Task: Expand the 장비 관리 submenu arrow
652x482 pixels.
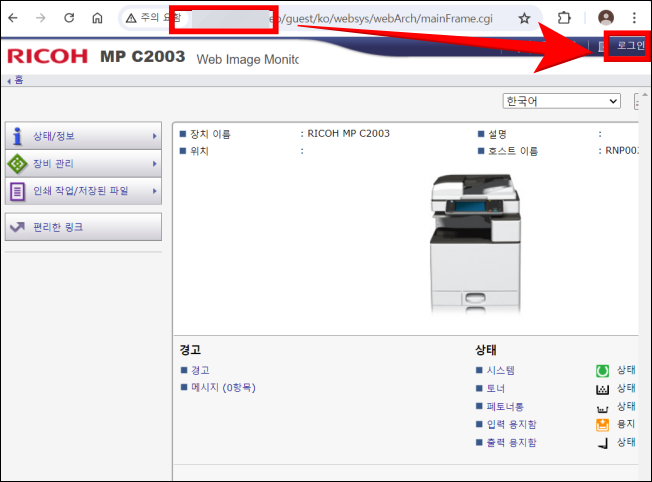Action: 155,164
